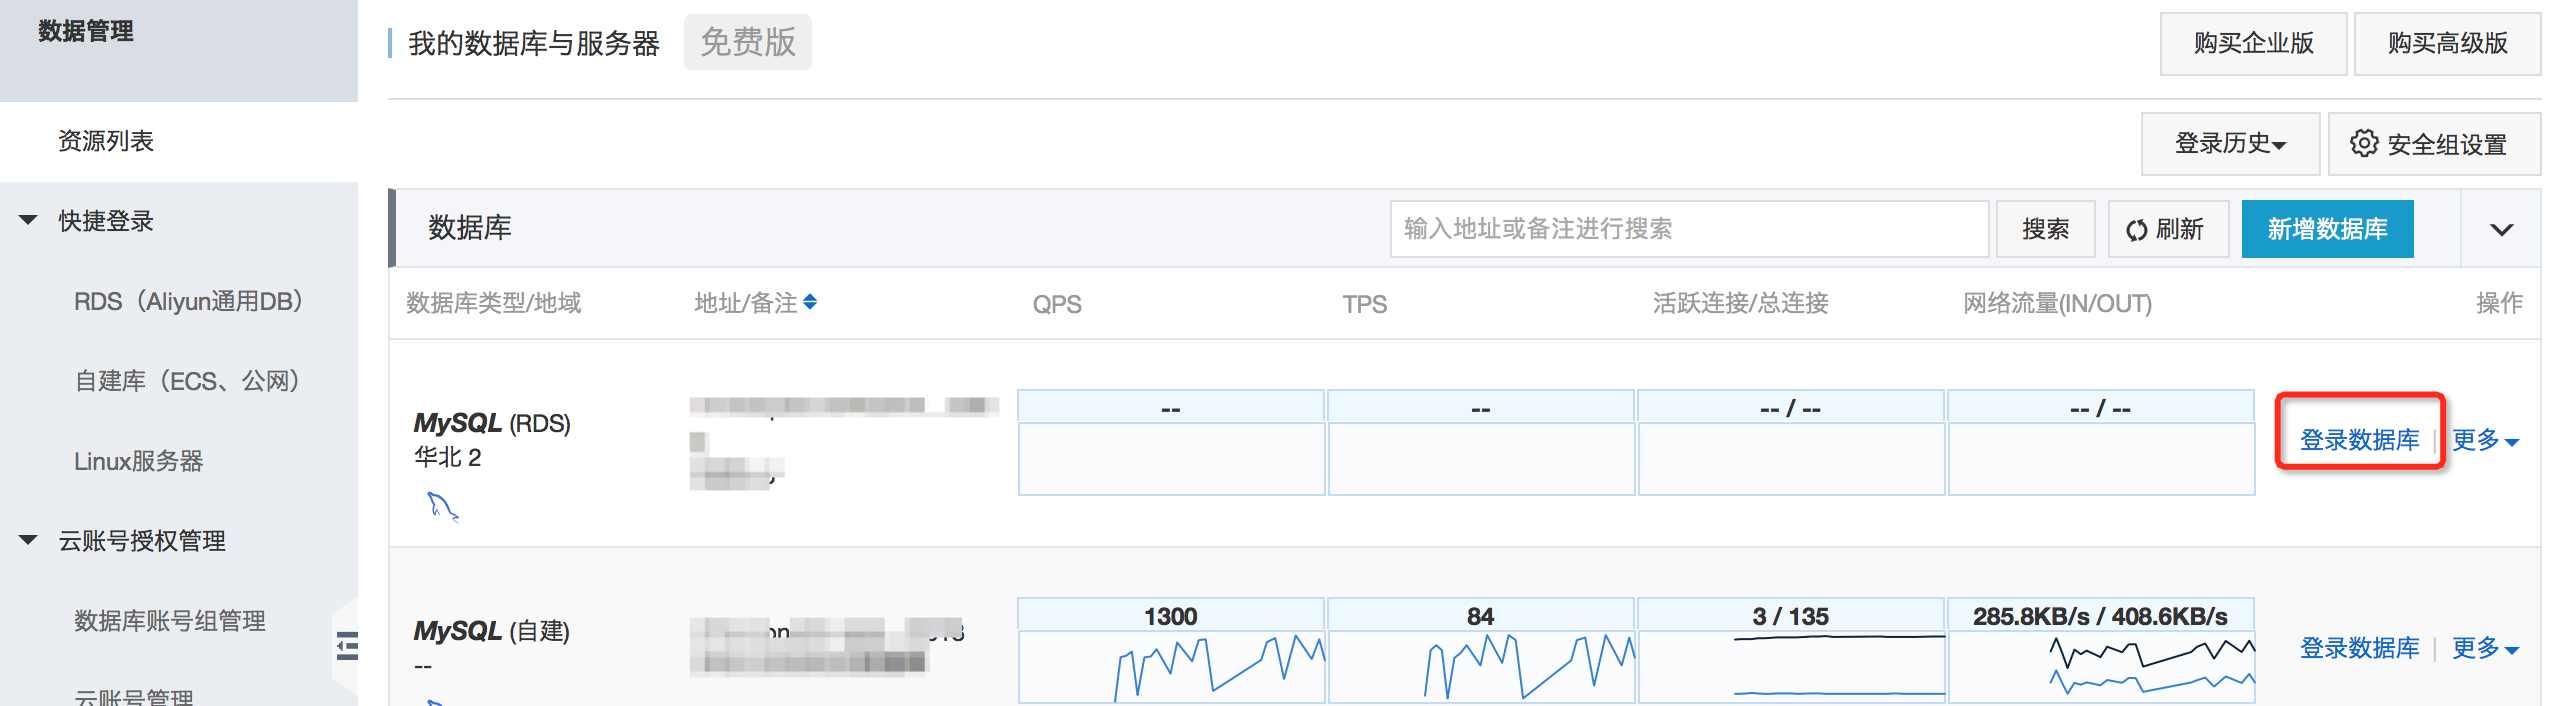Click the sidebar collapse handle icon

[347, 646]
